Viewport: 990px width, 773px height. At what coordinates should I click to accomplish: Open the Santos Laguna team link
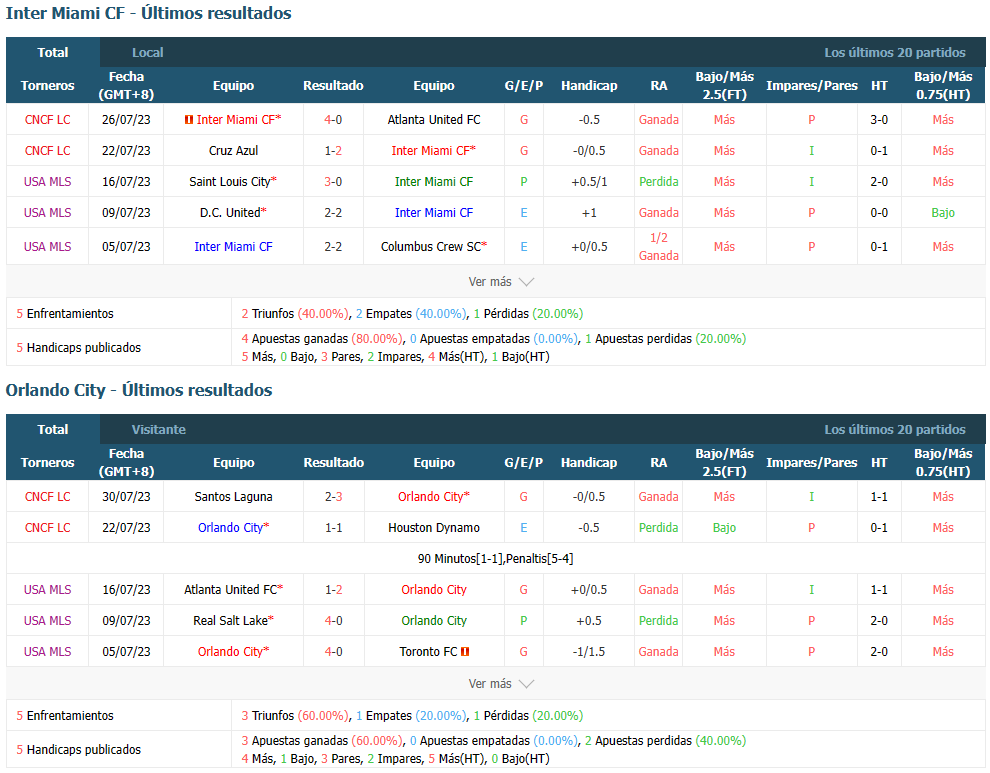point(234,497)
